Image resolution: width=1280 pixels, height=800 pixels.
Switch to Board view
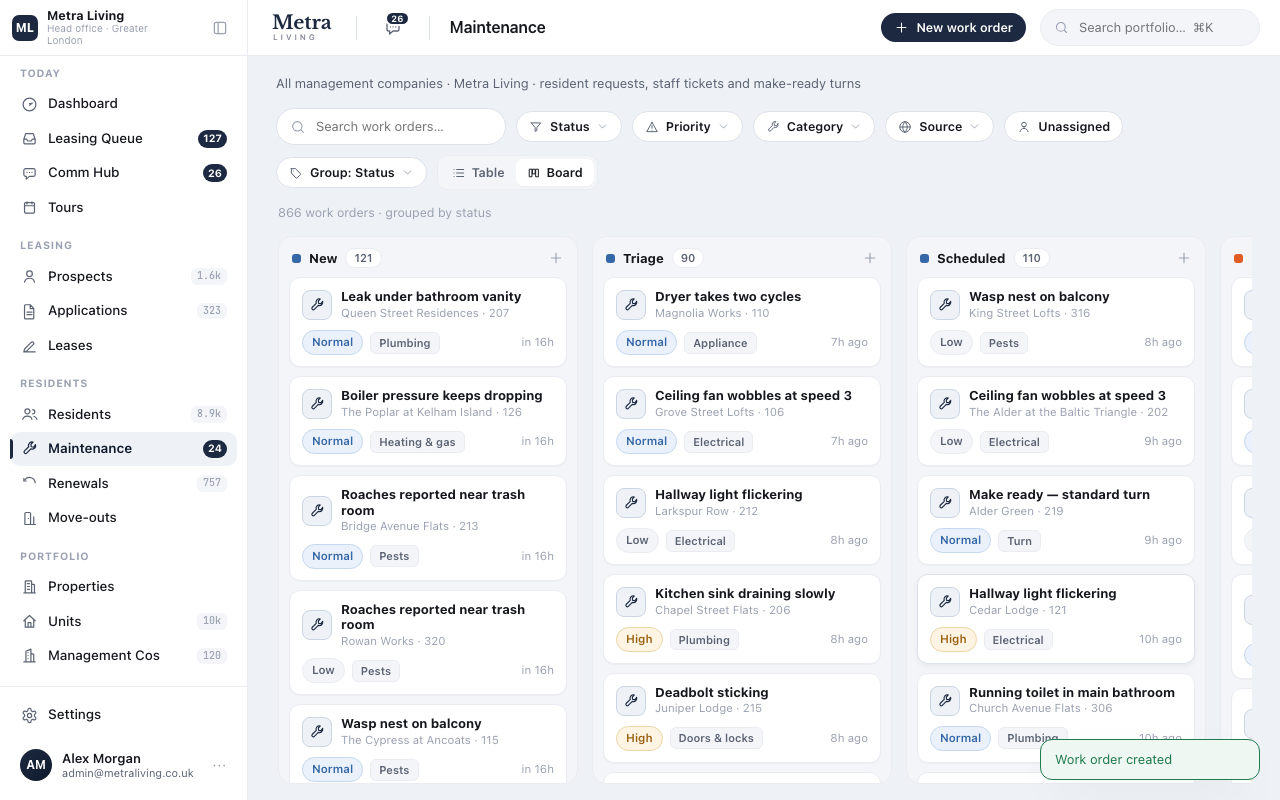(x=555, y=173)
